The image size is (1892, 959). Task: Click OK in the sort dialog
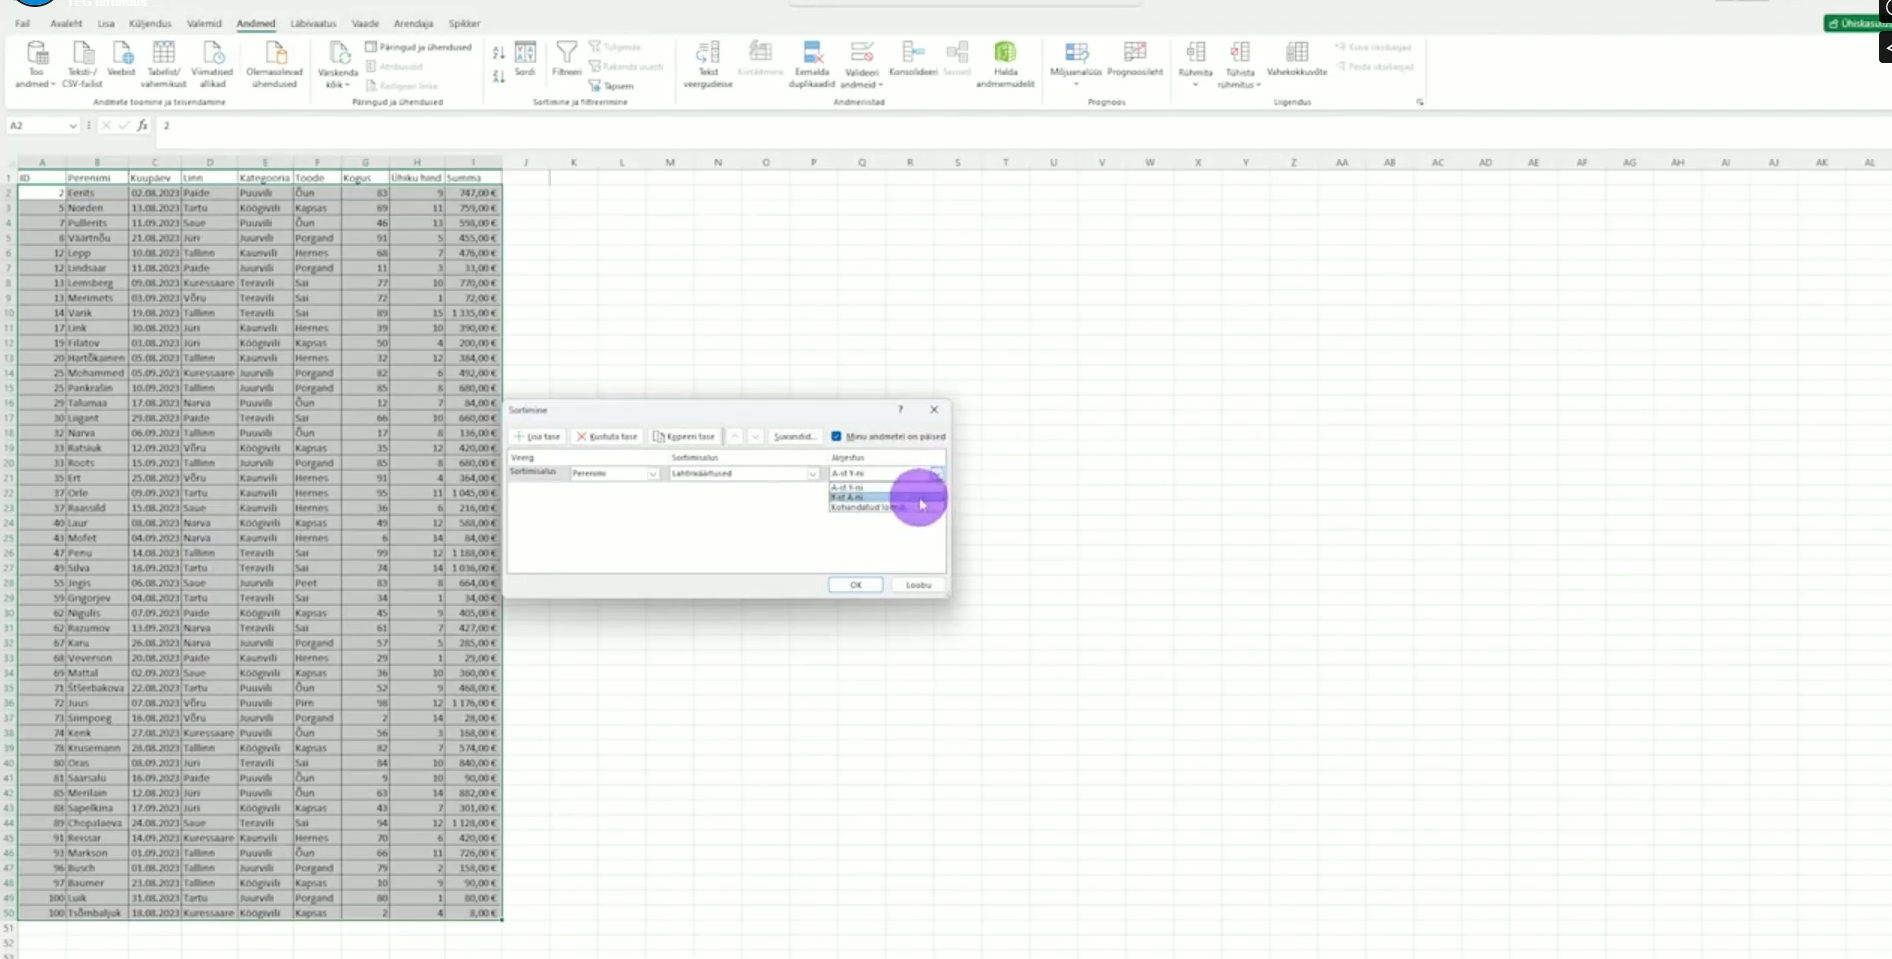(856, 585)
